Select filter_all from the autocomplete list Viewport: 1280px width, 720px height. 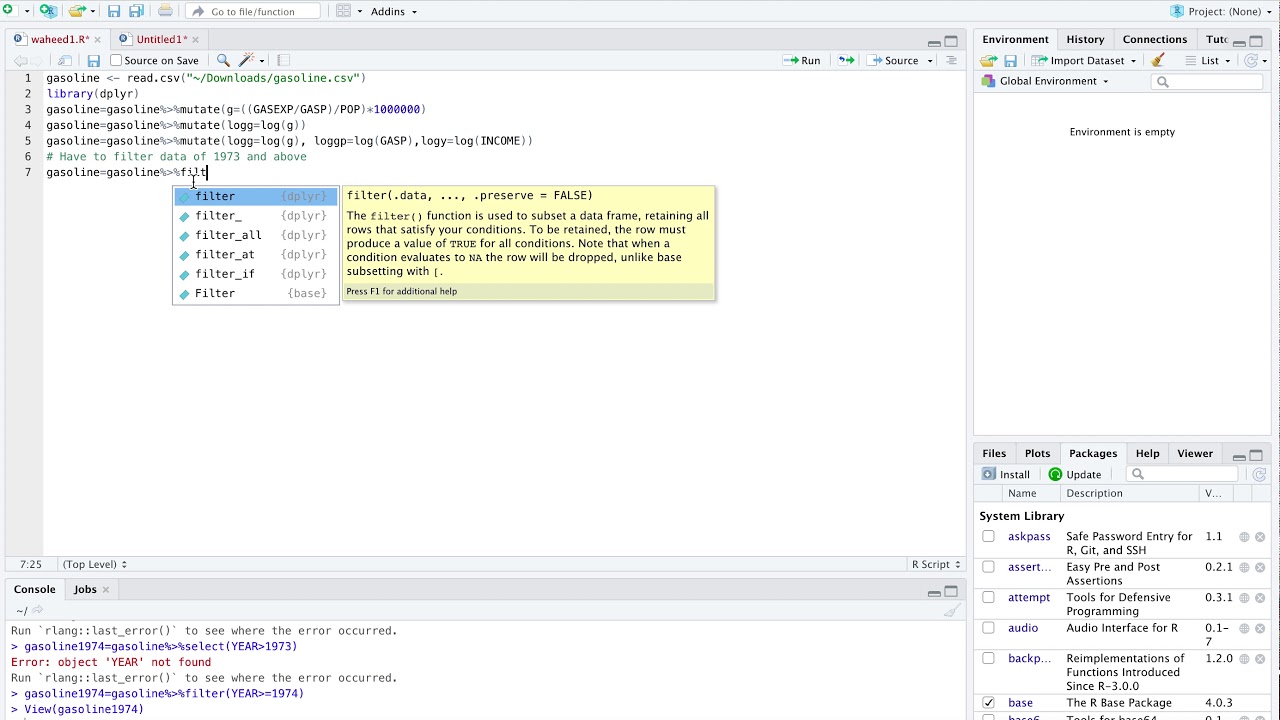tap(256, 235)
